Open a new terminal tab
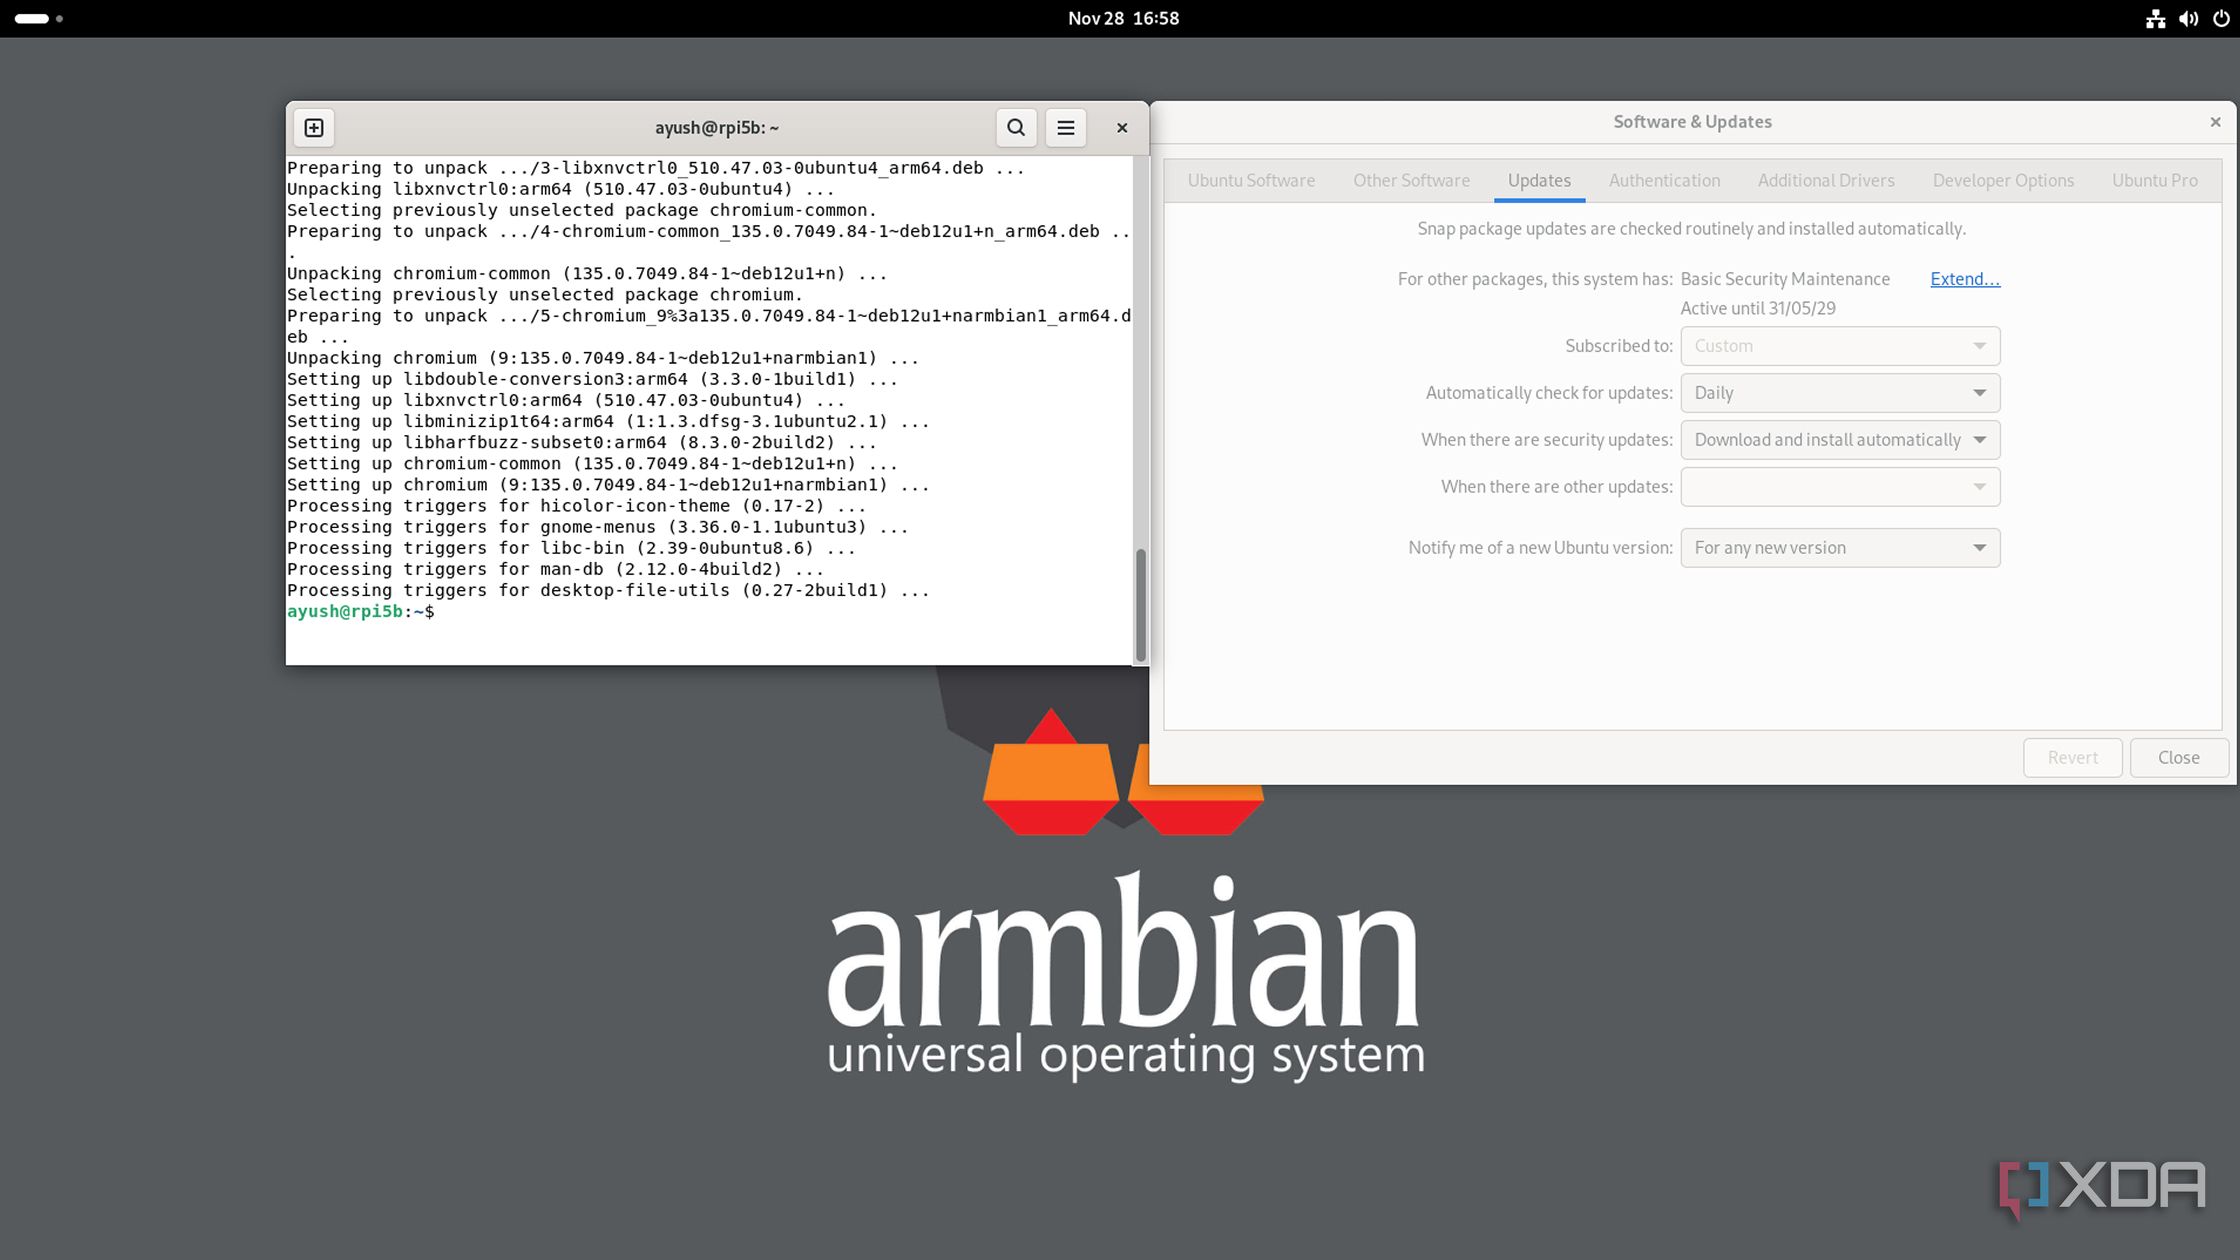This screenshot has width=2240, height=1260. pyautogui.click(x=314, y=128)
